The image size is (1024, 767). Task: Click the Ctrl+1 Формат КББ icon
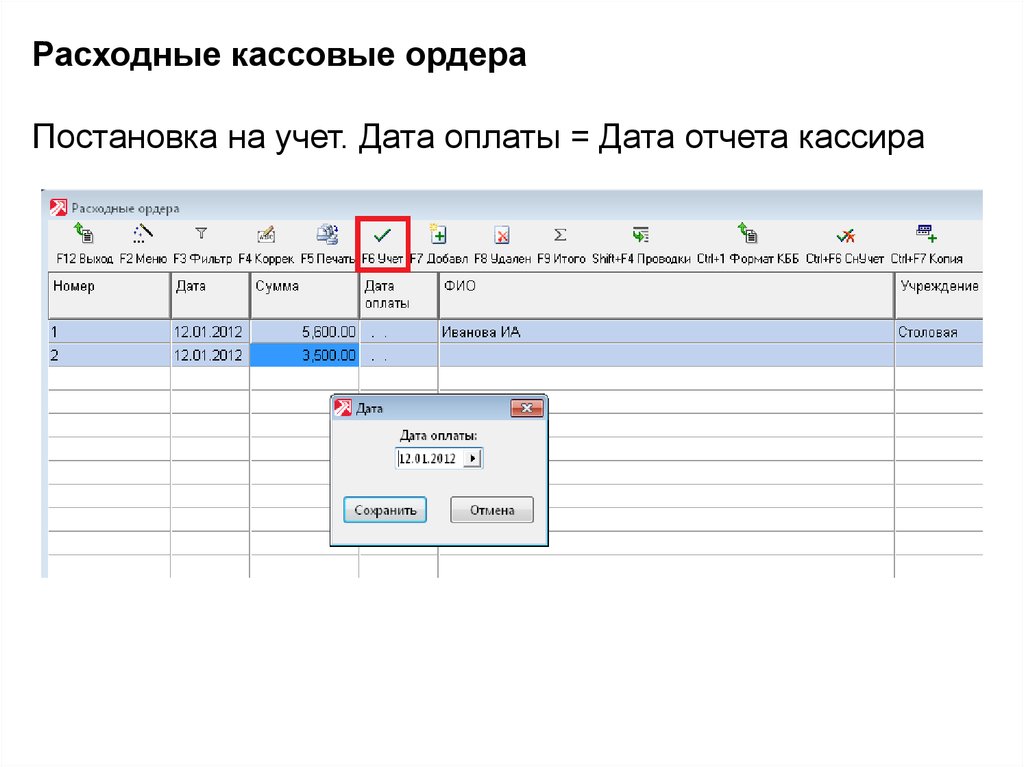(x=748, y=236)
